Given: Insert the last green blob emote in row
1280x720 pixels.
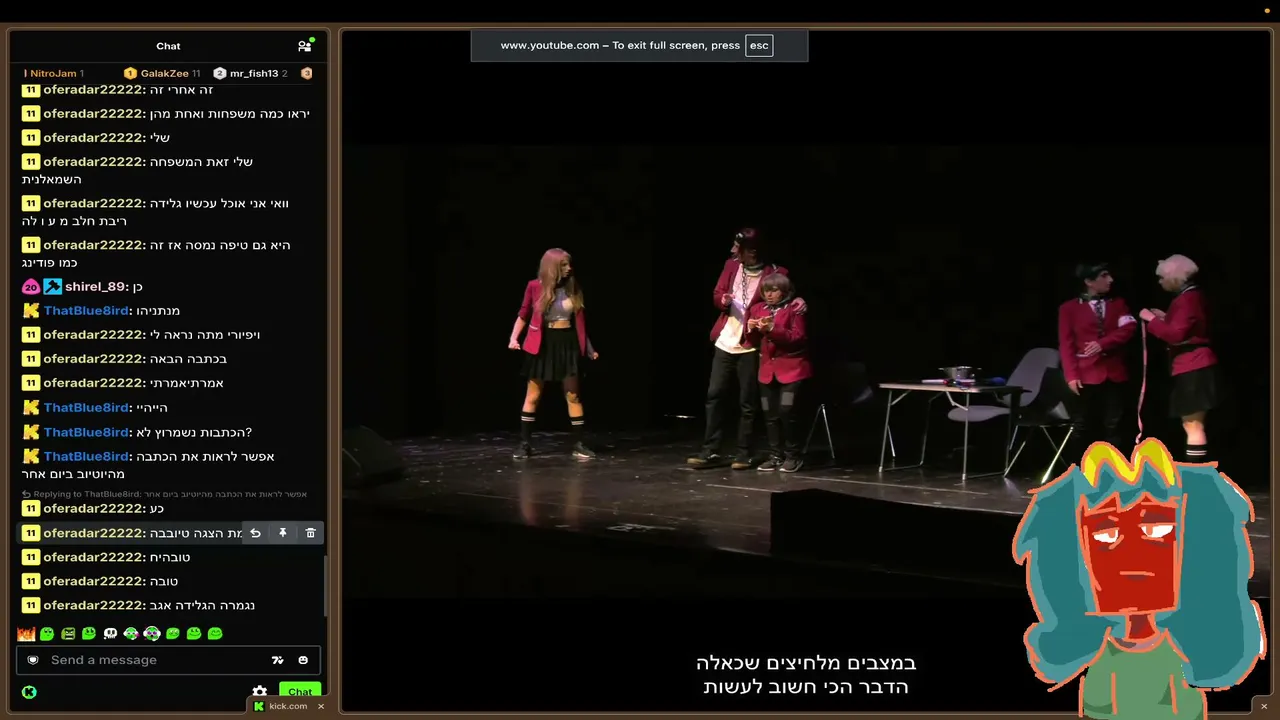Looking at the screenshot, I should tap(215, 633).
